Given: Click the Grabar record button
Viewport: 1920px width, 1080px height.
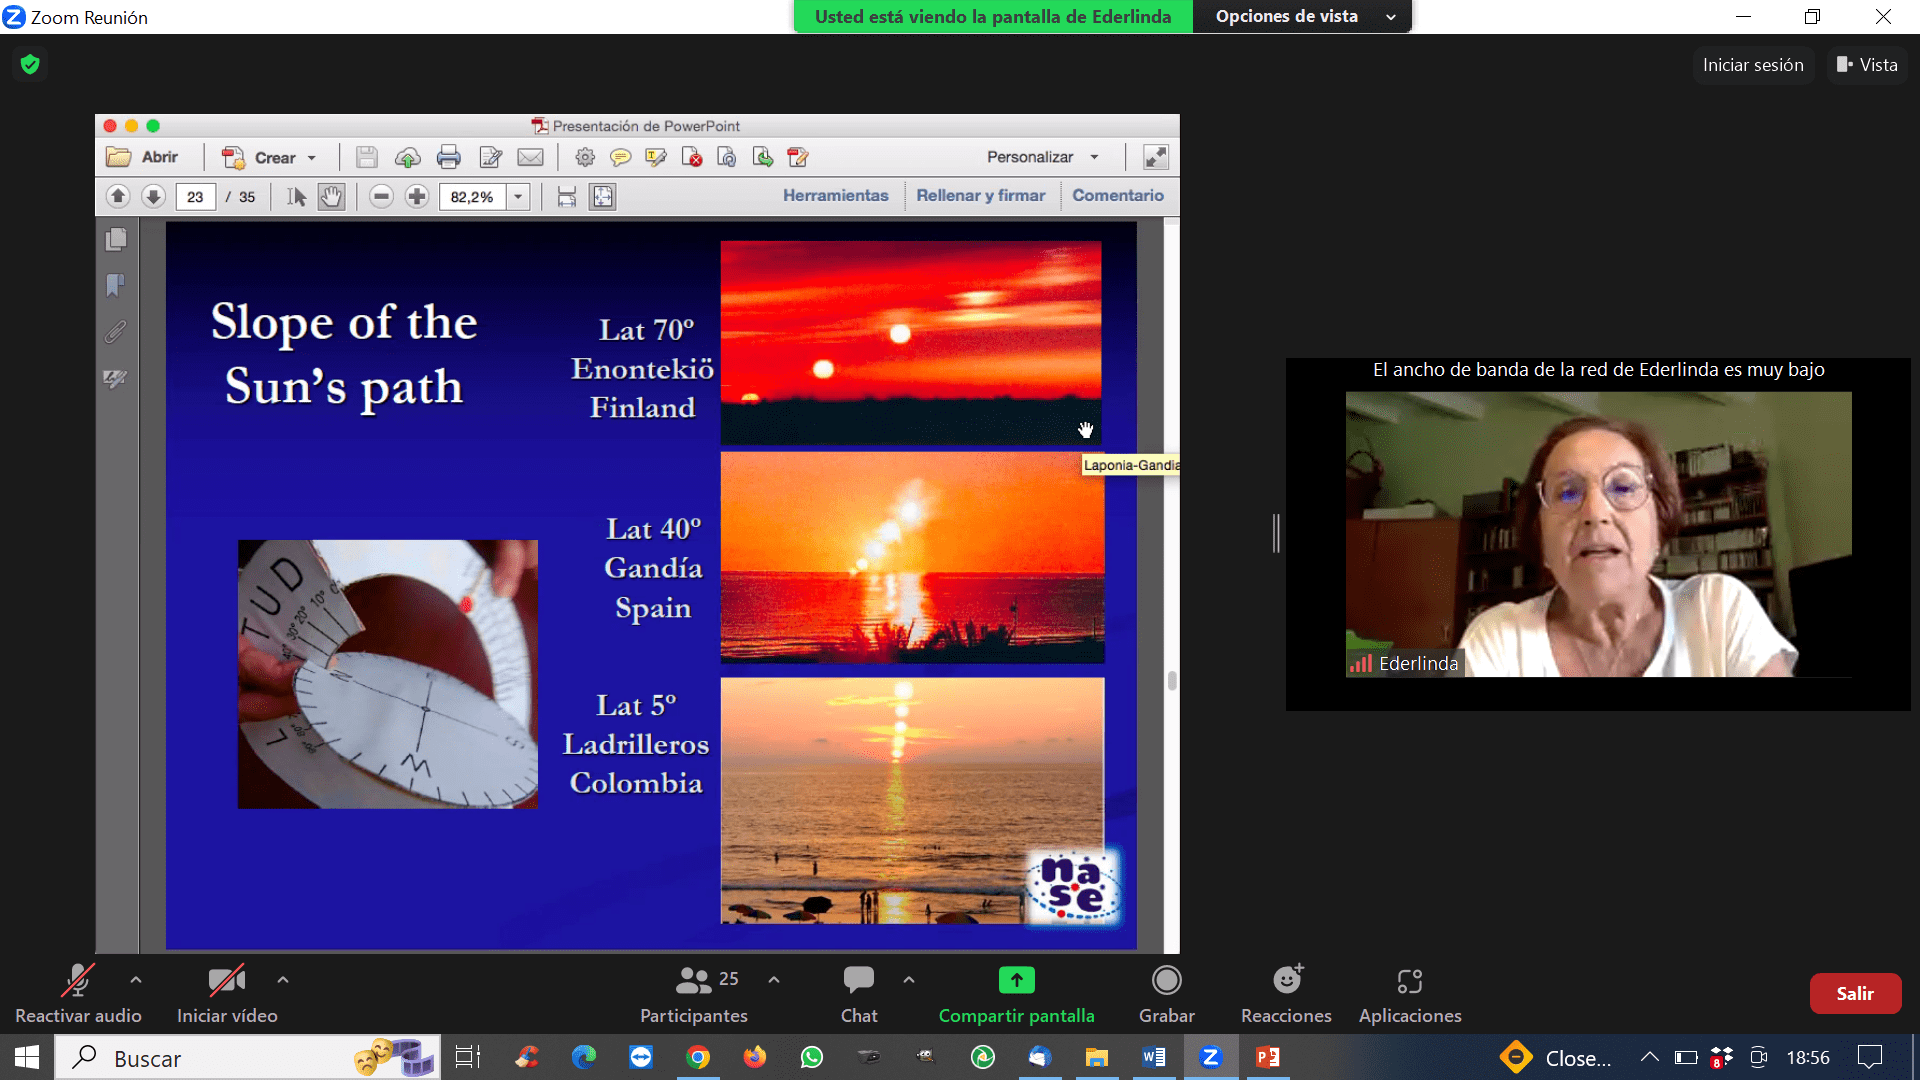Looking at the screenshot, I should (x=1167, y=994).
